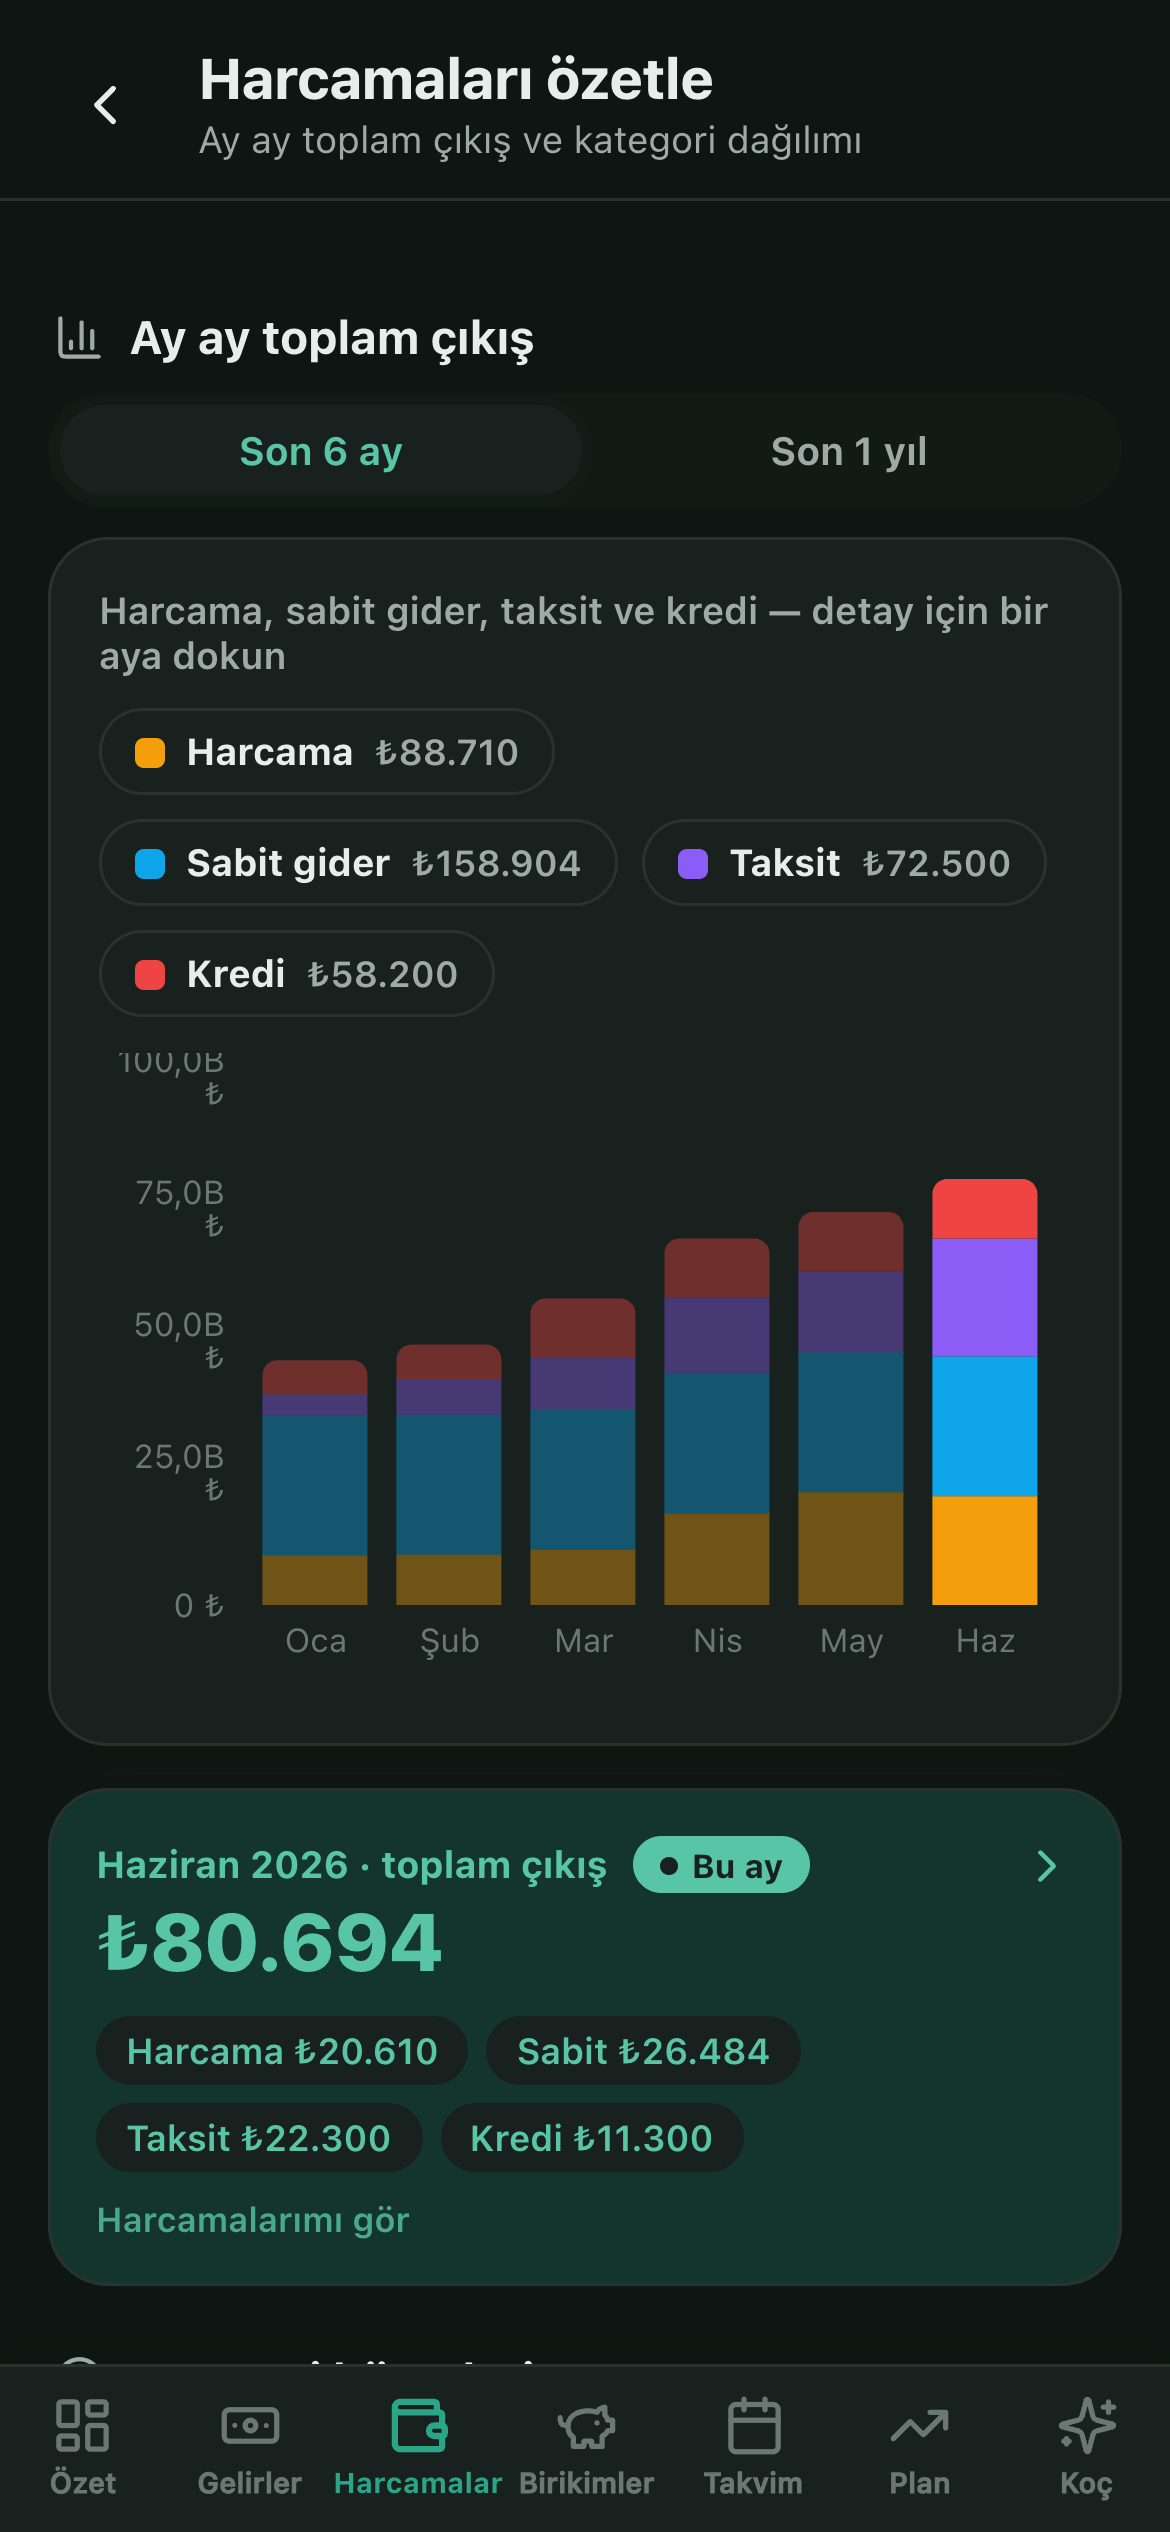Open Plan trend chart icon
Screen dimensions: 1170x2532
tap(920, 2425)
